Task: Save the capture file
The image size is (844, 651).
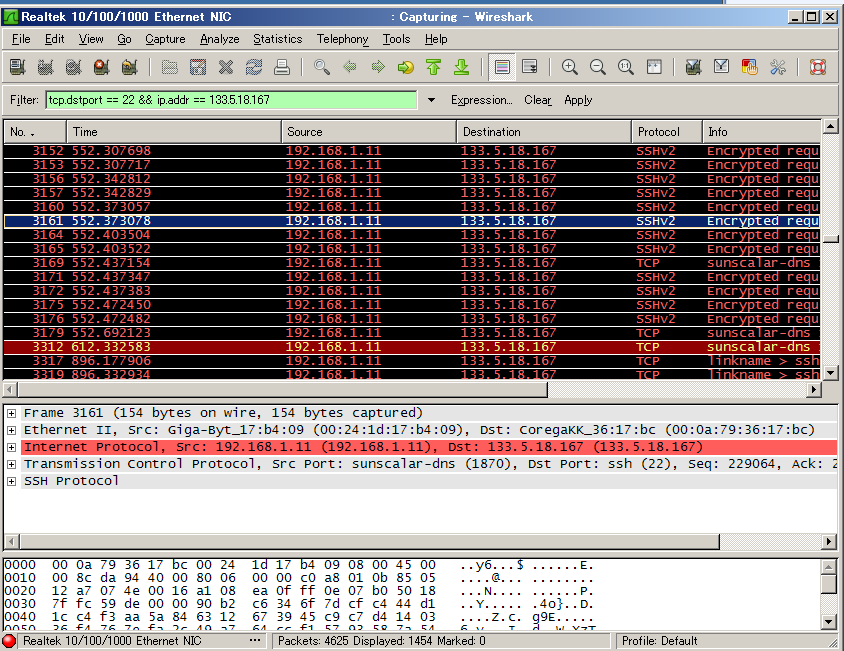Action: pos(198,67)
